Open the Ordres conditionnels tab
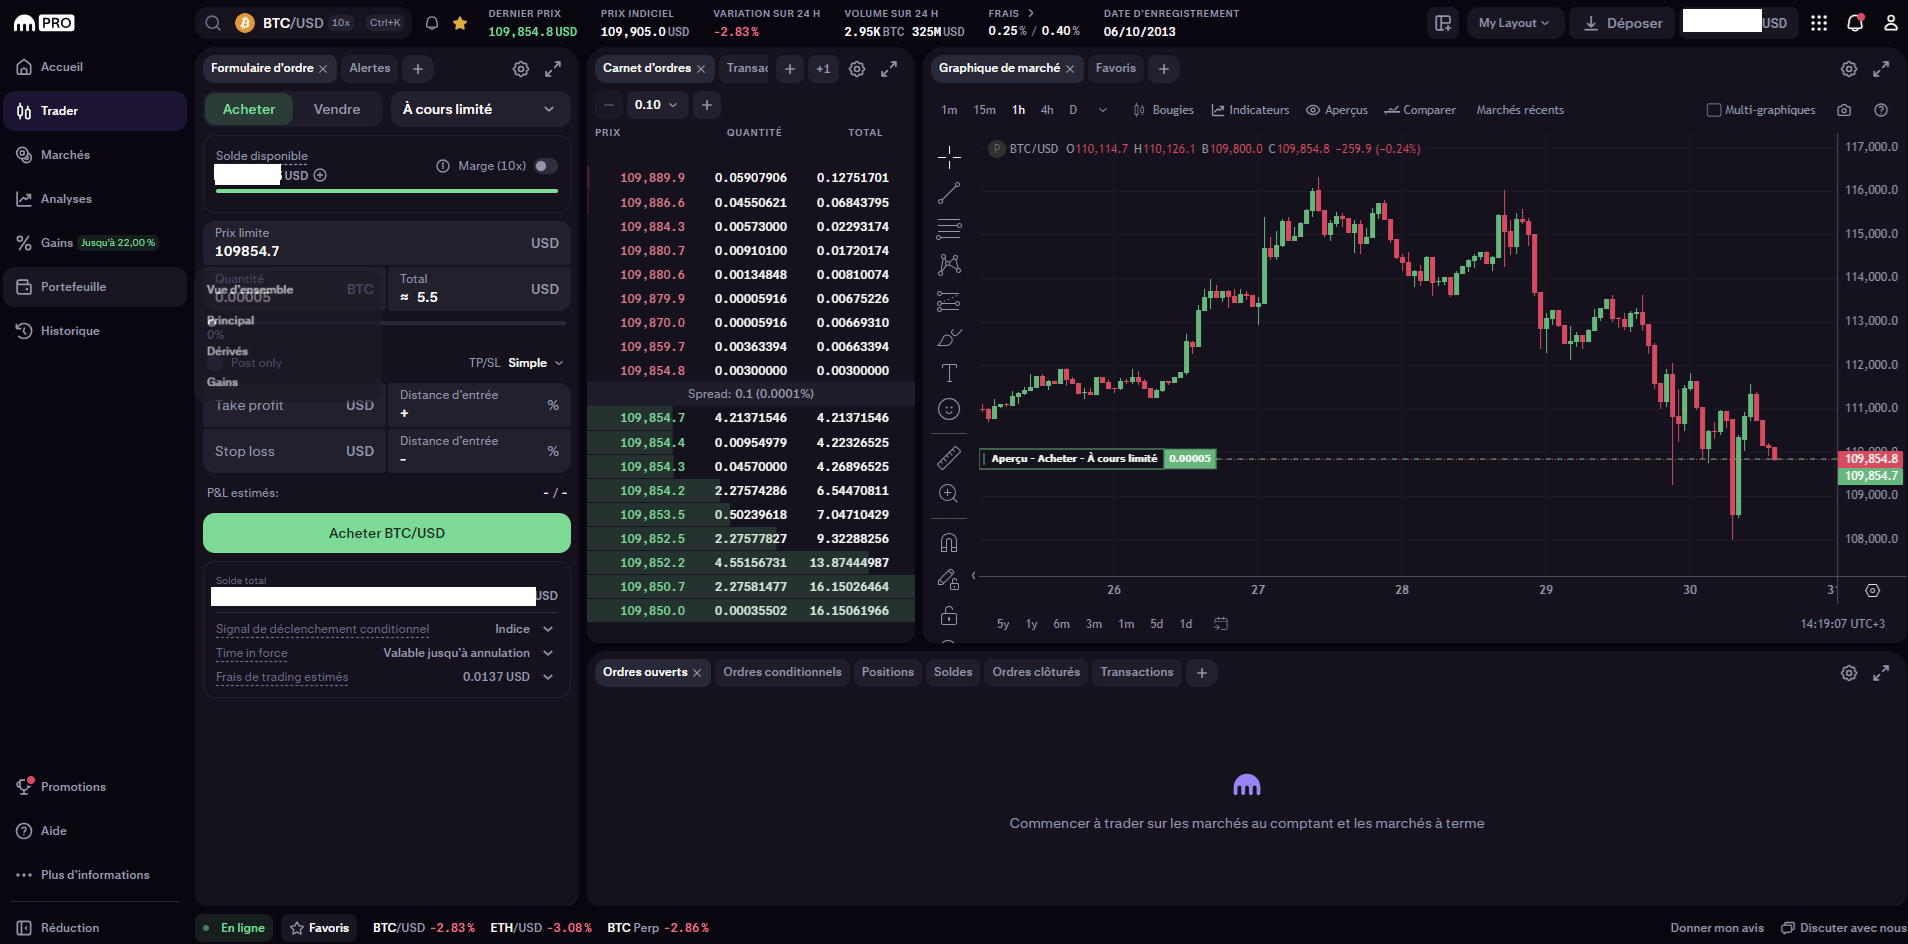Image resolution: width=1908 pixels, height=944 pixels. (782, 672)
